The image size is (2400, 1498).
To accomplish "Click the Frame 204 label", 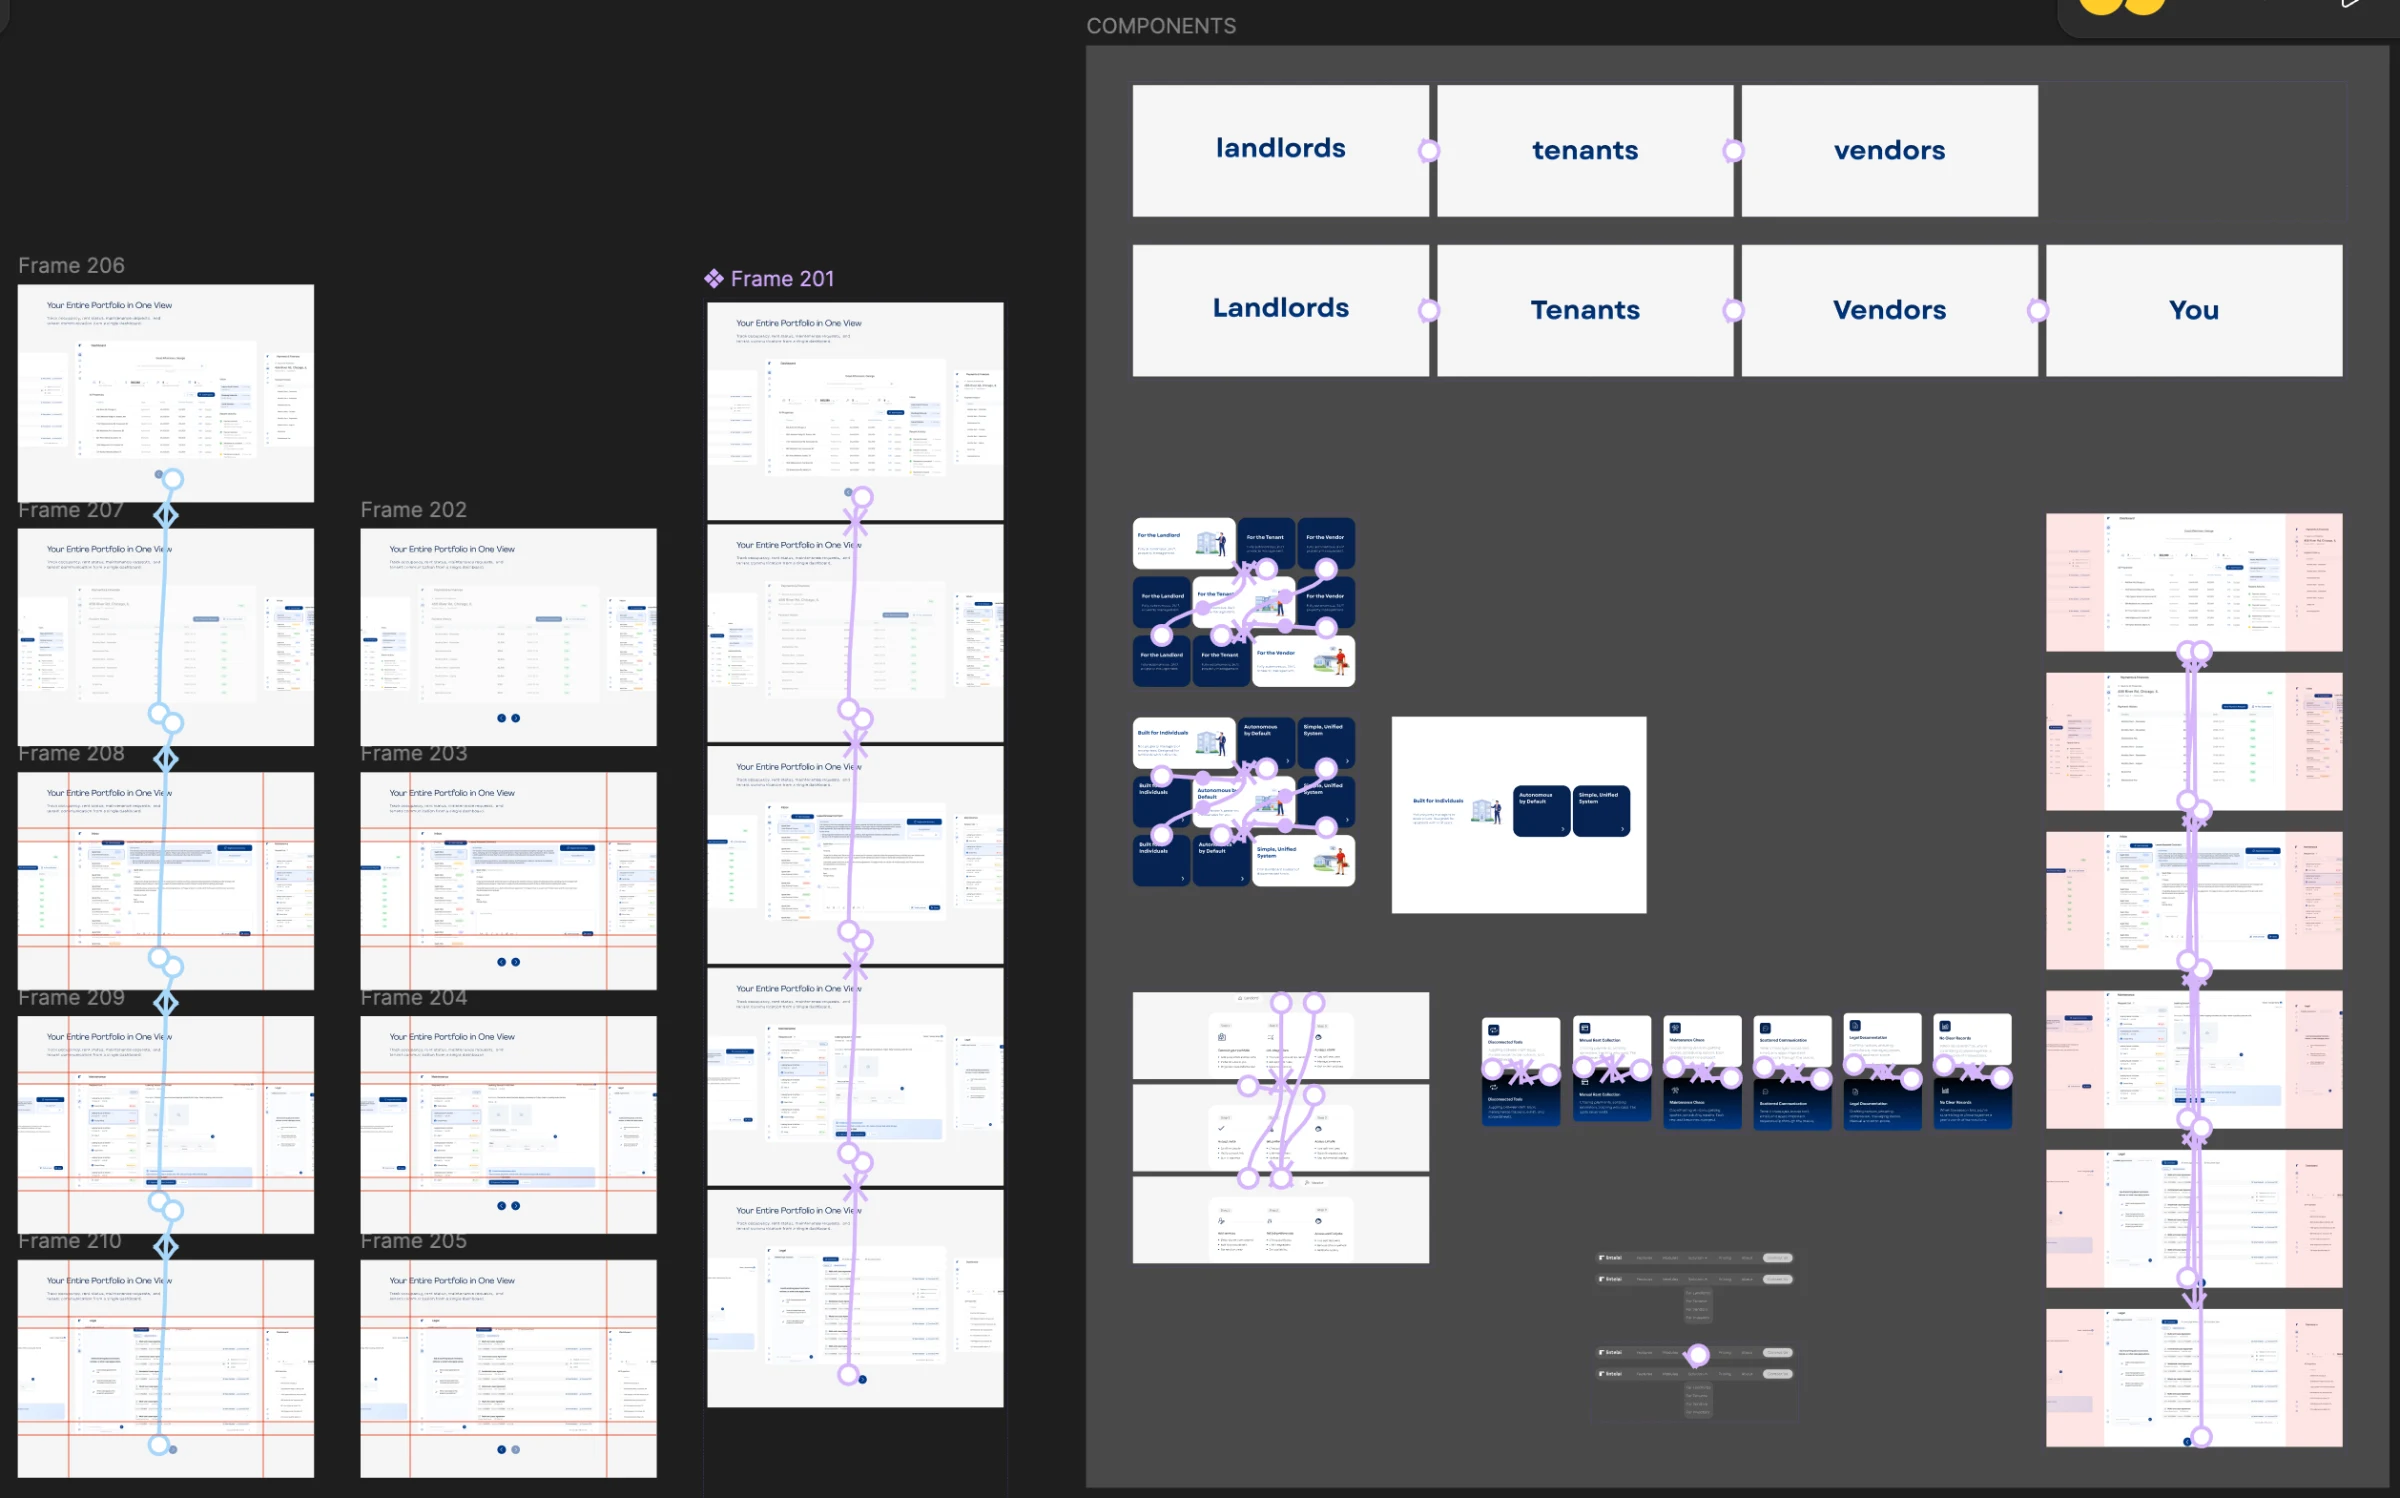I will pyautogui.click(x=413, y=998).
